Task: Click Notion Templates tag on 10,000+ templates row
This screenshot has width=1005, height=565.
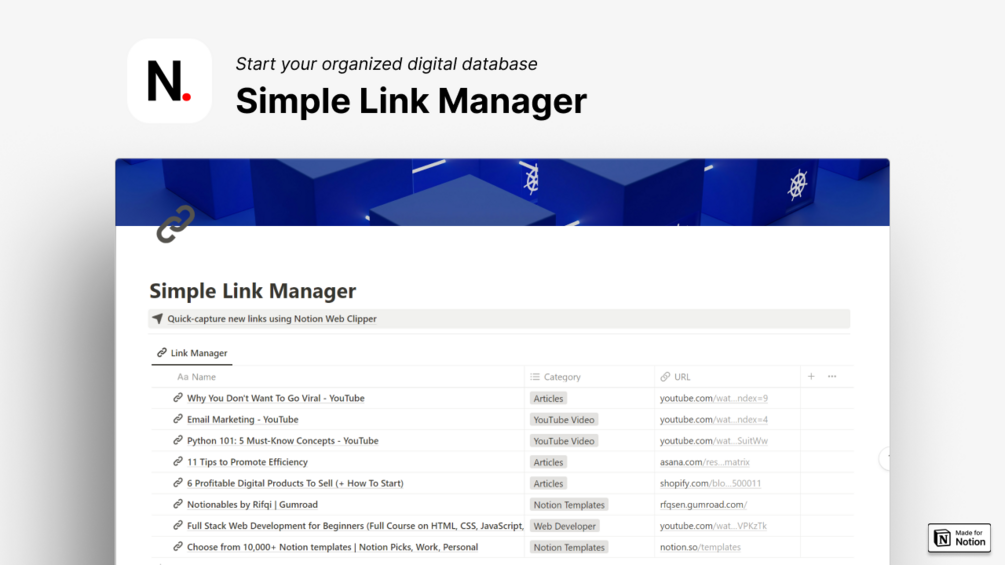Action: [569, 547]
